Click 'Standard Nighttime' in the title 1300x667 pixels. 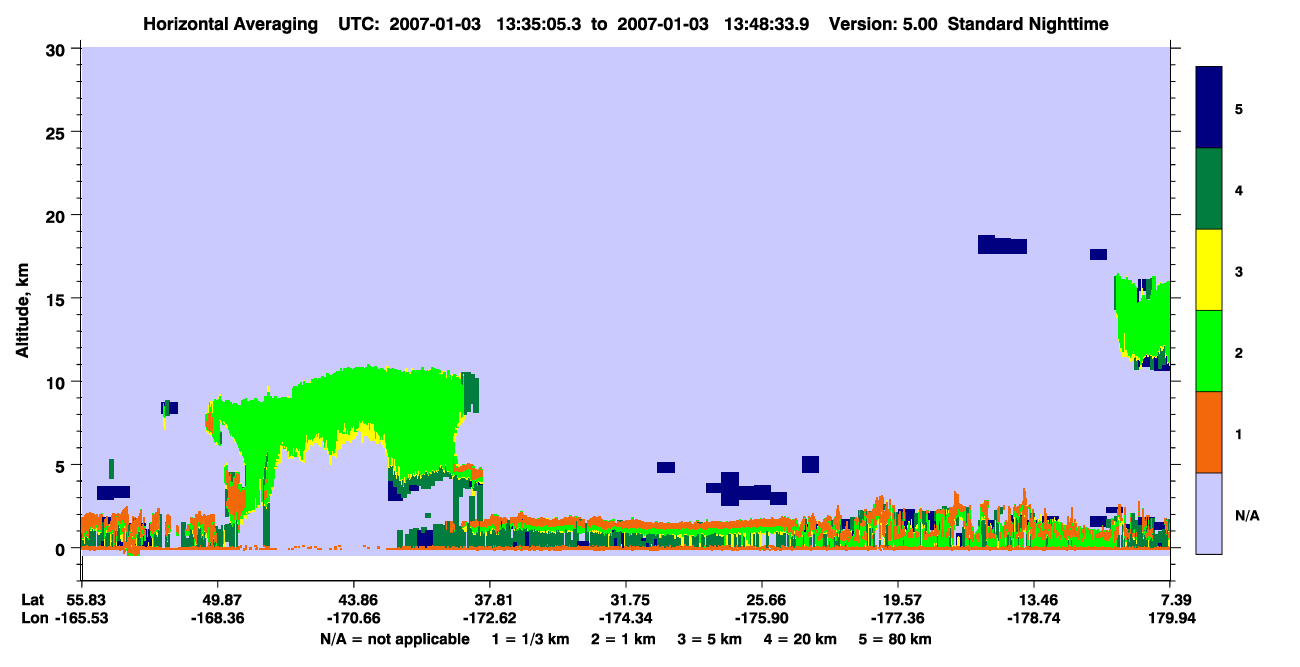[x=1028, y=24]
